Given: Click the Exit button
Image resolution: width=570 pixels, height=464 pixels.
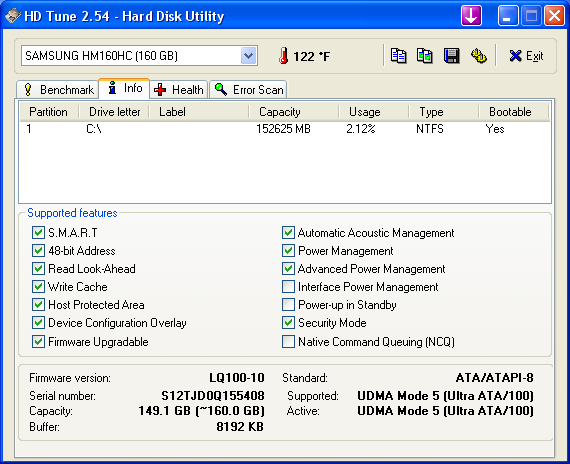Looking at the screenshot, I should pos(526,56).
